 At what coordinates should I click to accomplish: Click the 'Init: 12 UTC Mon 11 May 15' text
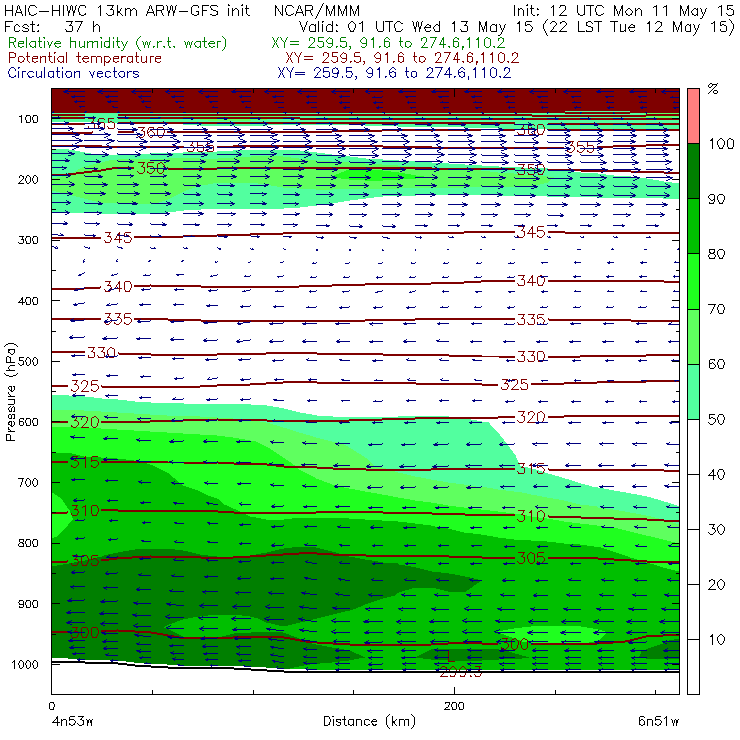coord(623,11)
